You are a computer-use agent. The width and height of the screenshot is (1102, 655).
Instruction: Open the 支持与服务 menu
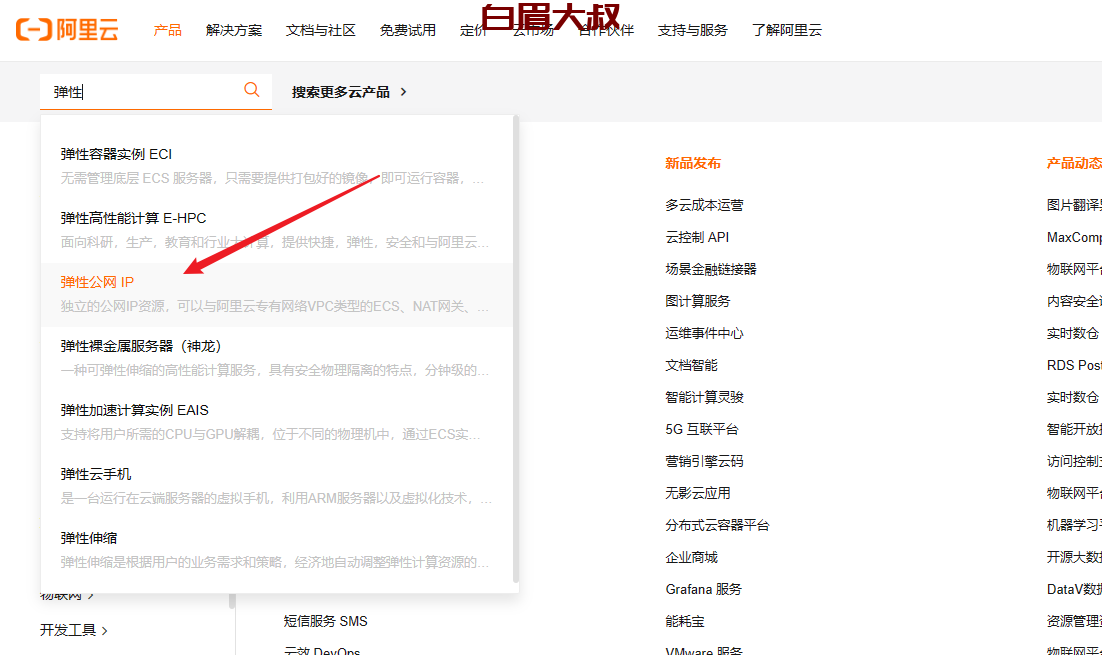[692, 30]
